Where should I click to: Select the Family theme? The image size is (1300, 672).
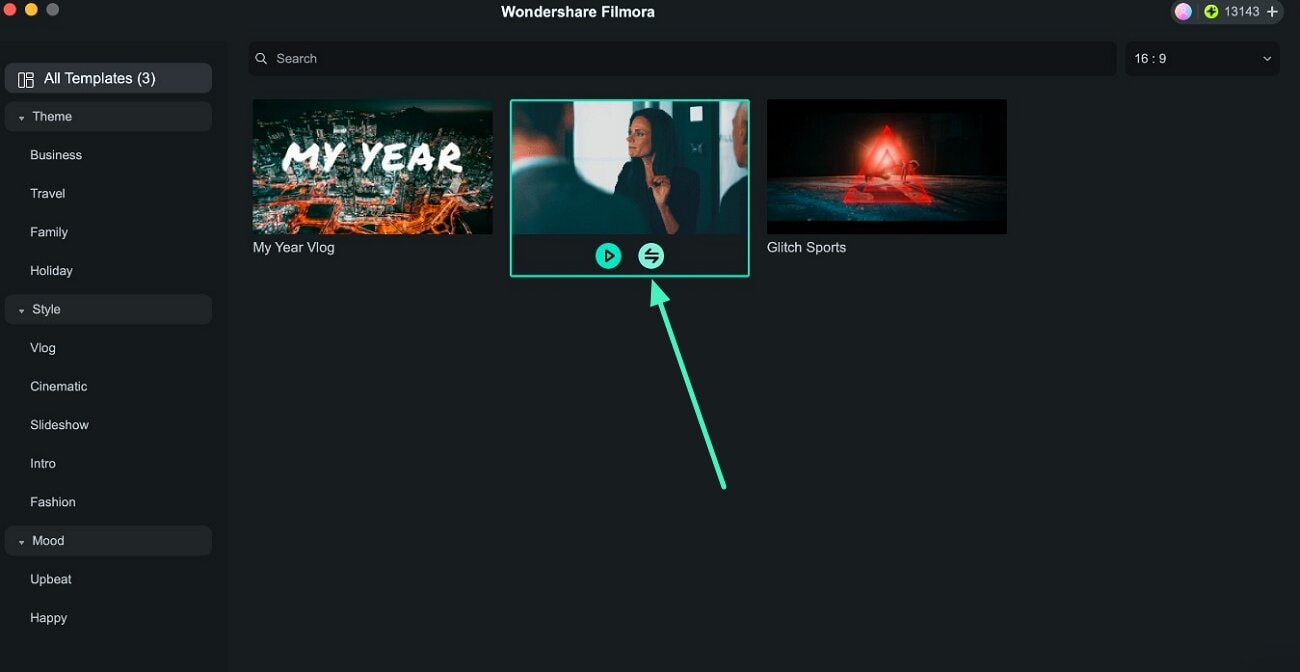[x=49, y=232]
